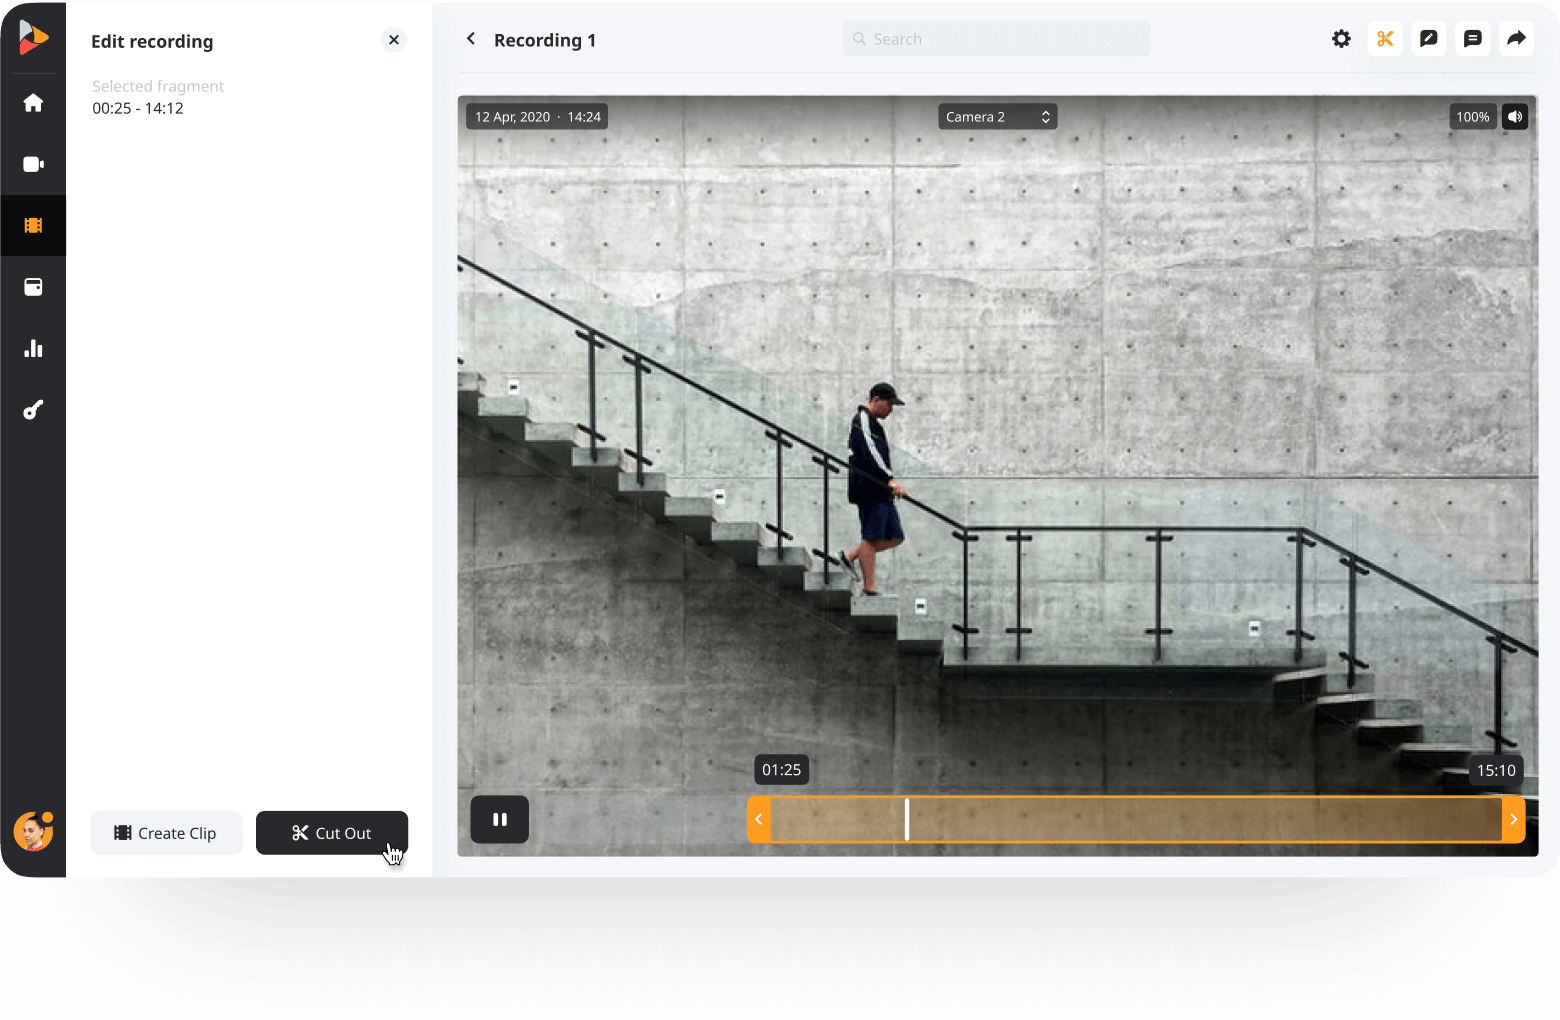
Task: Click the 12 Apr, 2020 14:24 timestamp
Action: (x=538, y=117)
